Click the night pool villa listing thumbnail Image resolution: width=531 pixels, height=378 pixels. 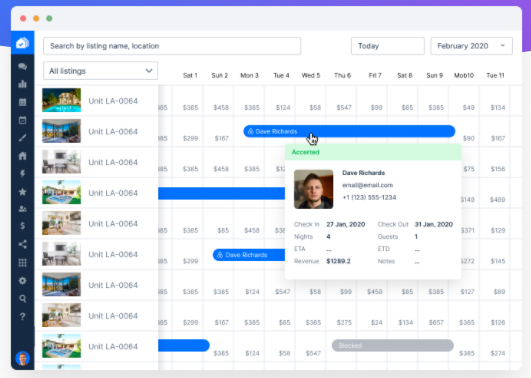pos(61,100)
